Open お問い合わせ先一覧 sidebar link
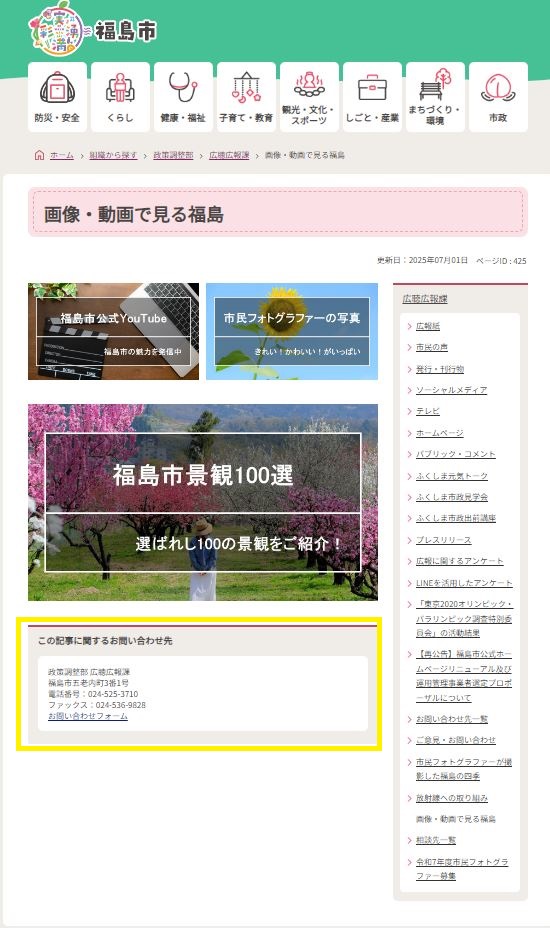The height and width of the screenshot is (928, 550). tap(452, 719)
